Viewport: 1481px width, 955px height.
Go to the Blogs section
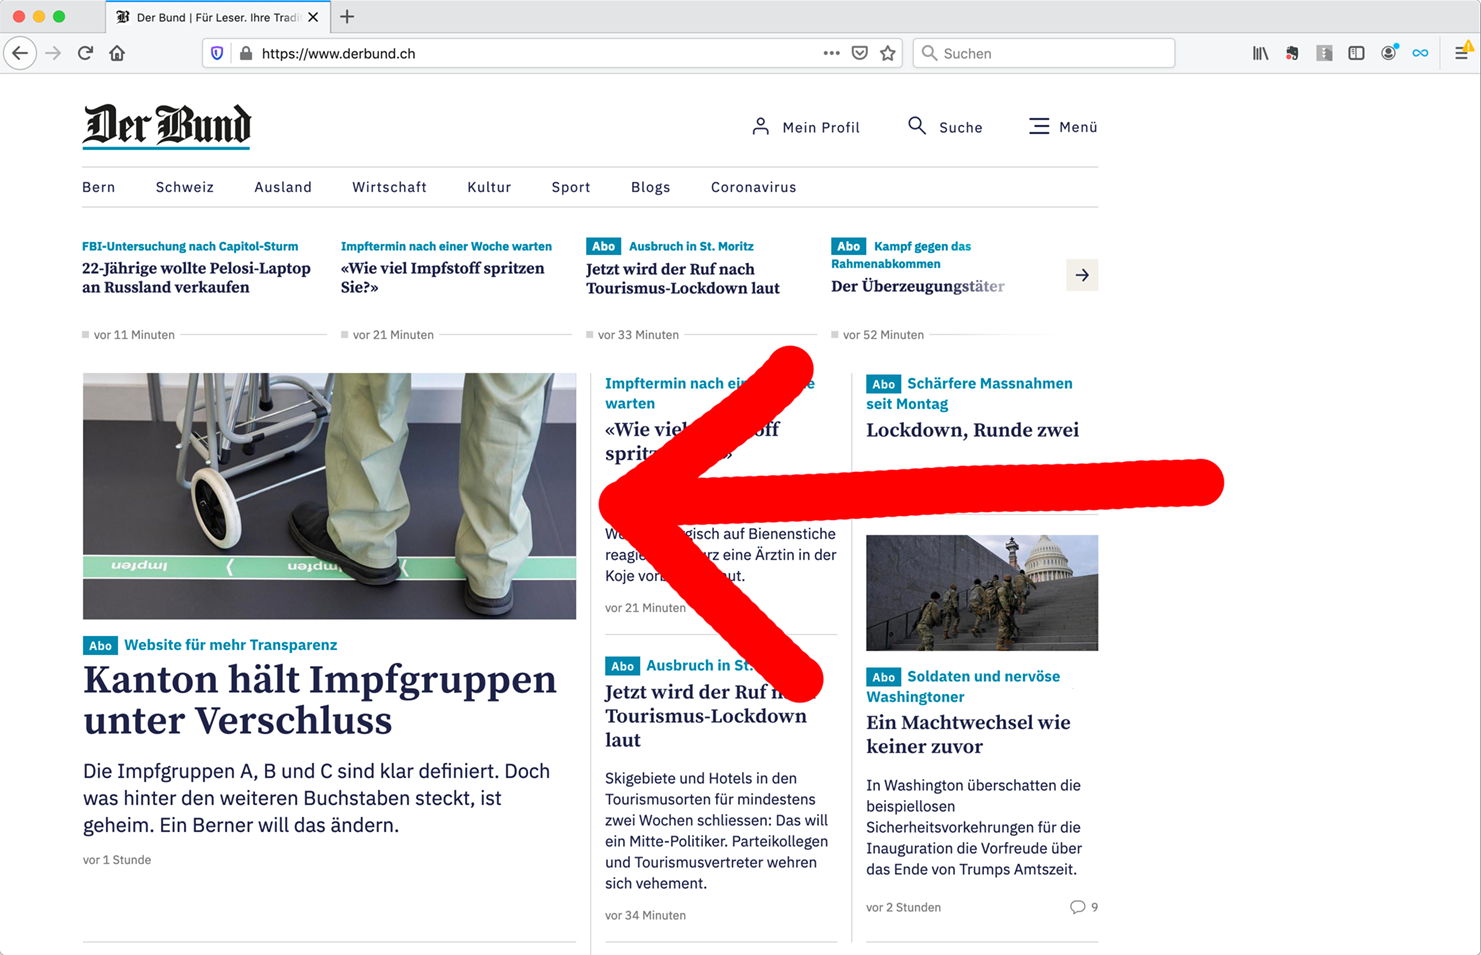click(x=651, y=187)
